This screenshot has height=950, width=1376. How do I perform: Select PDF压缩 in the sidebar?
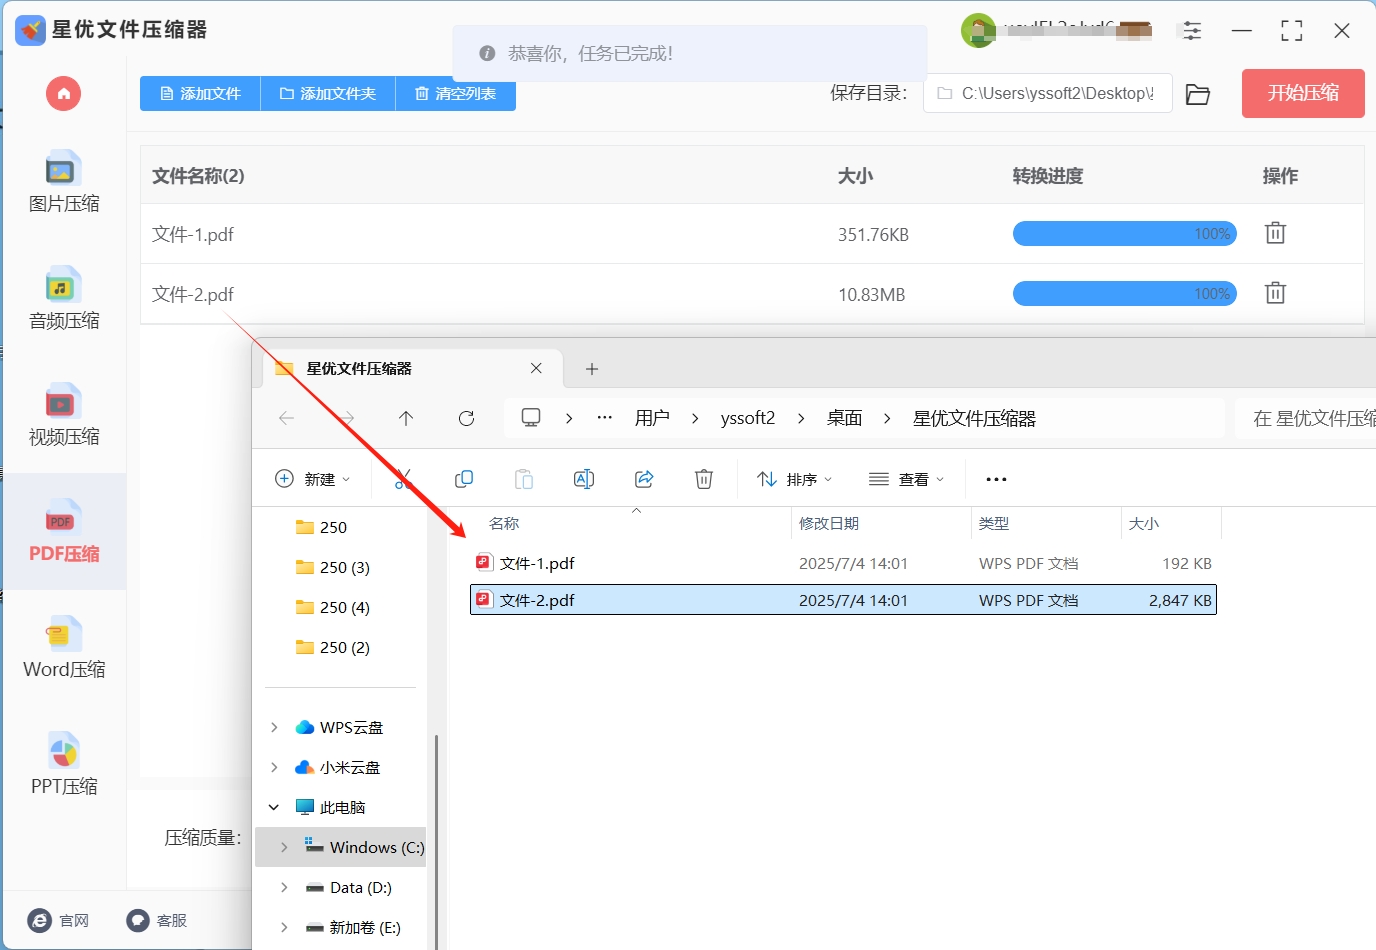tap(64, 532)
